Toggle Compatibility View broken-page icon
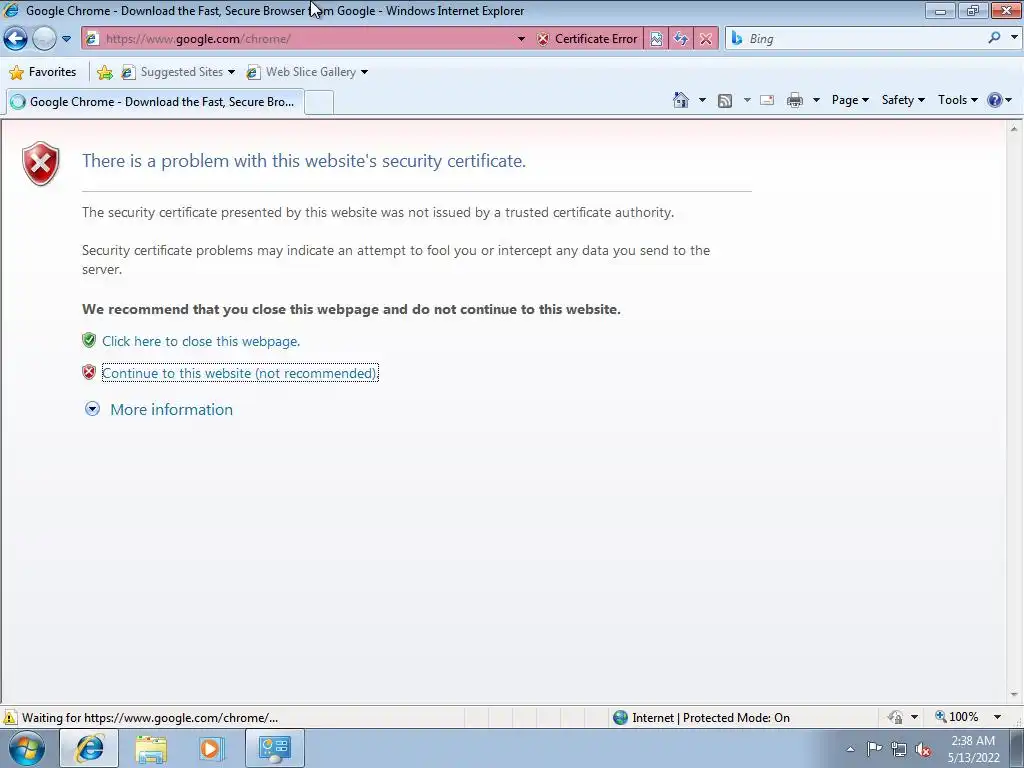The image size is (1024, 768). 656,39
